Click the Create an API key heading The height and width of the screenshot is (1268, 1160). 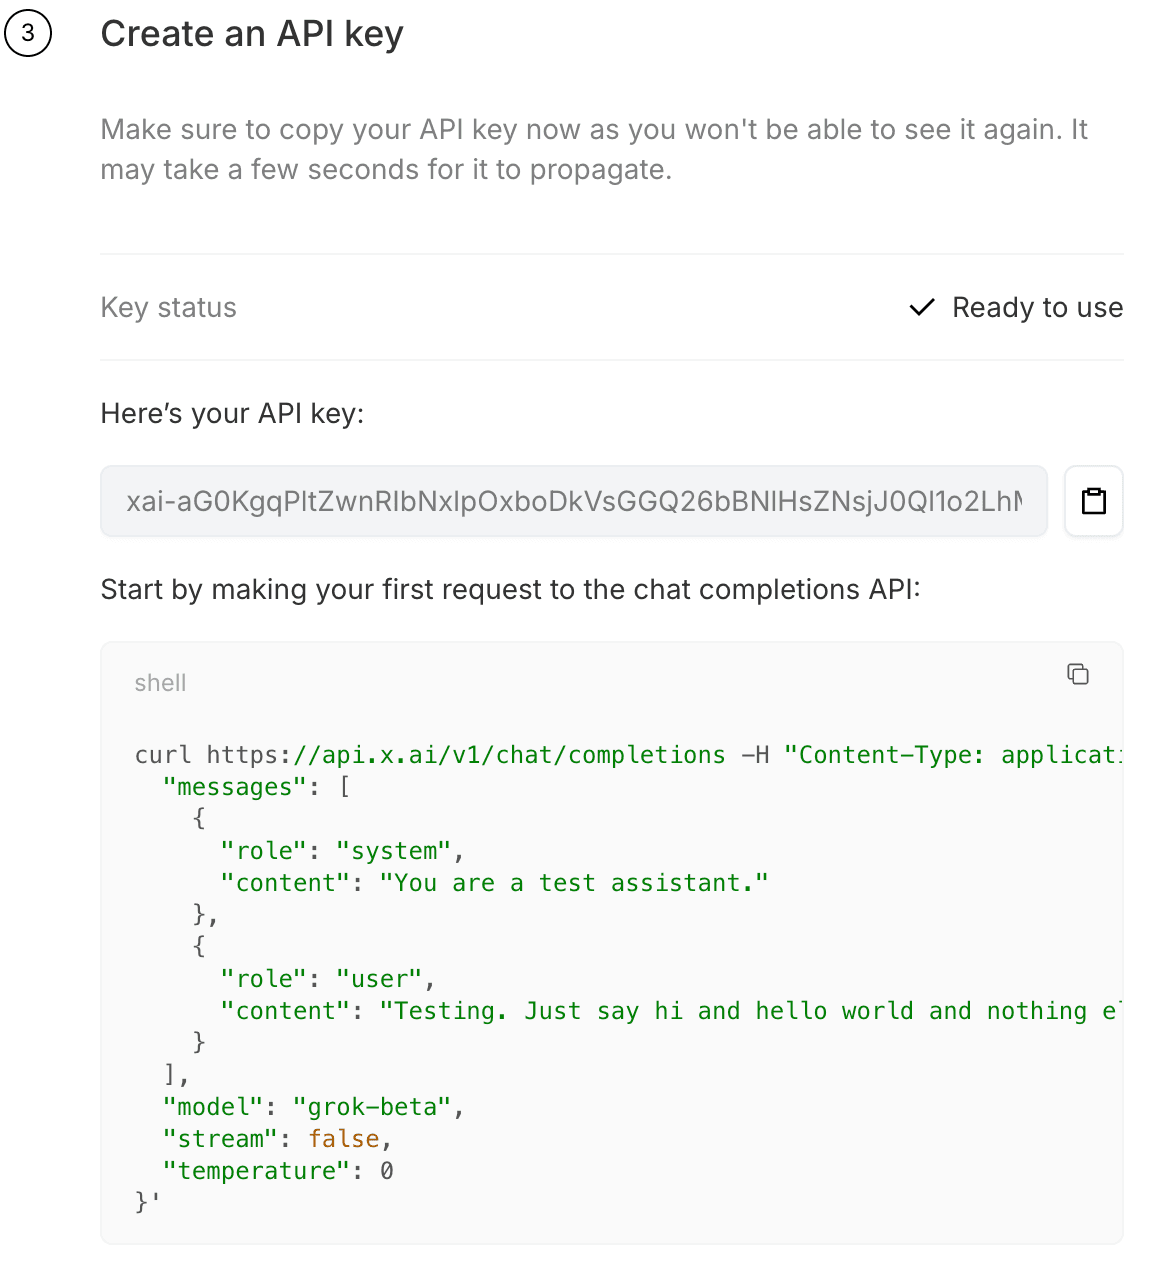click(251, 33)
